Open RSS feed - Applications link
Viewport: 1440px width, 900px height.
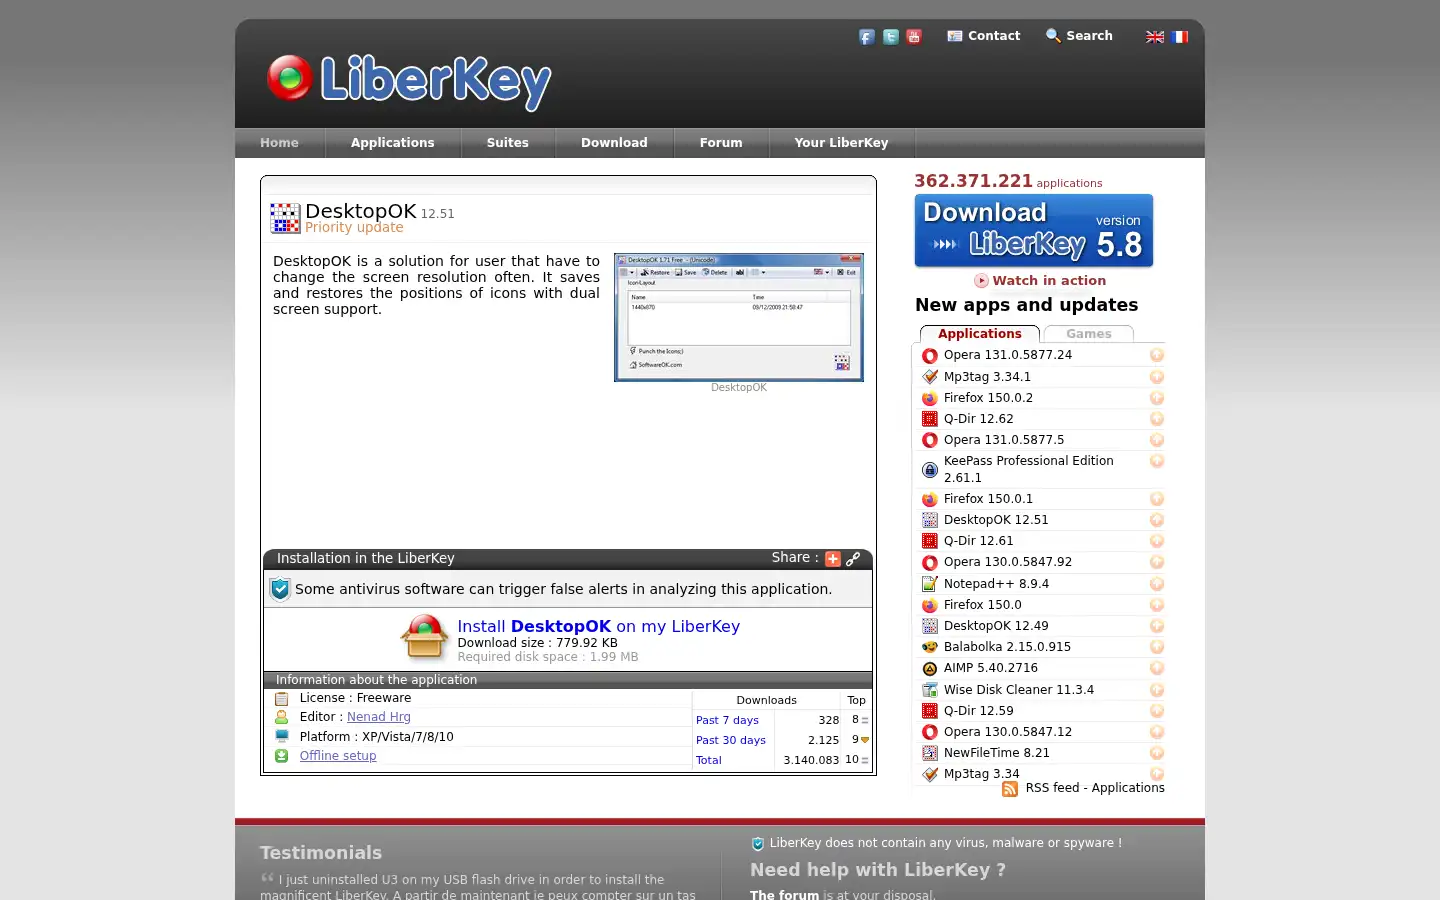[1095, 788]
